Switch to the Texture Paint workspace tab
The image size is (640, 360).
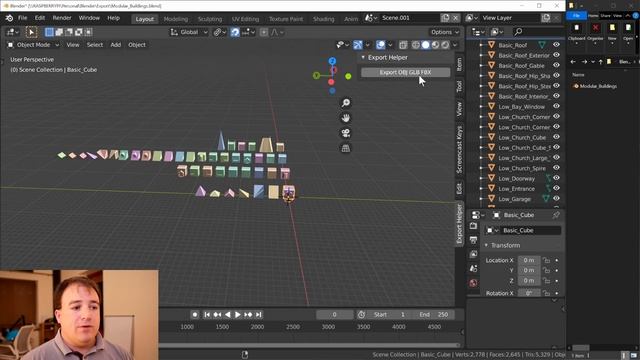(x=286, y=19)
